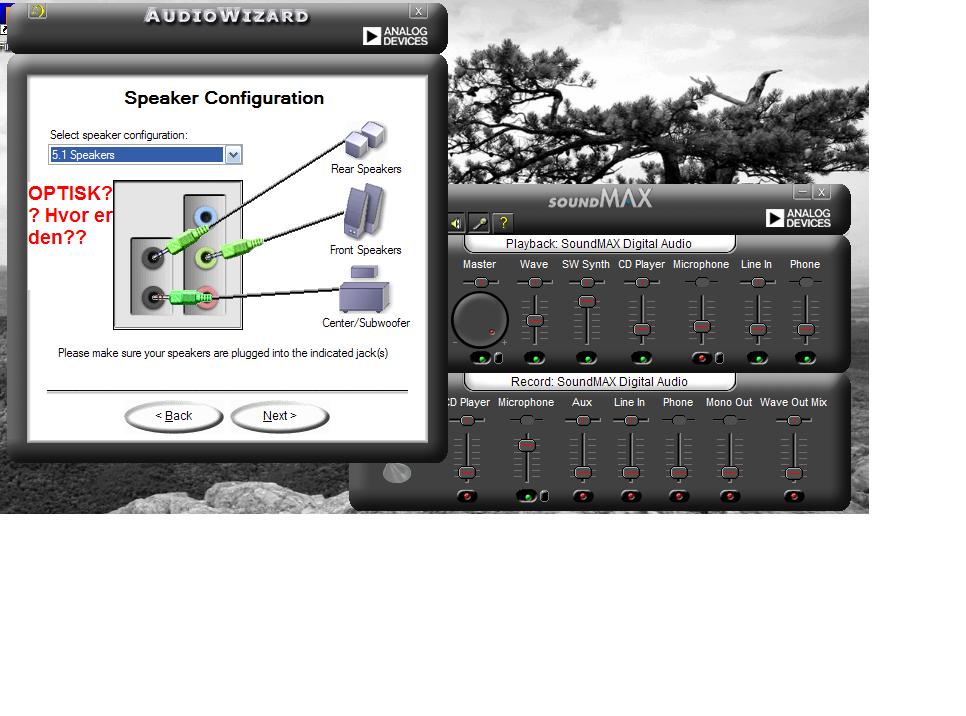The image size is (966, 716).
Task: Open speaker configuration dropdown arrow
Action: point(233,155)
